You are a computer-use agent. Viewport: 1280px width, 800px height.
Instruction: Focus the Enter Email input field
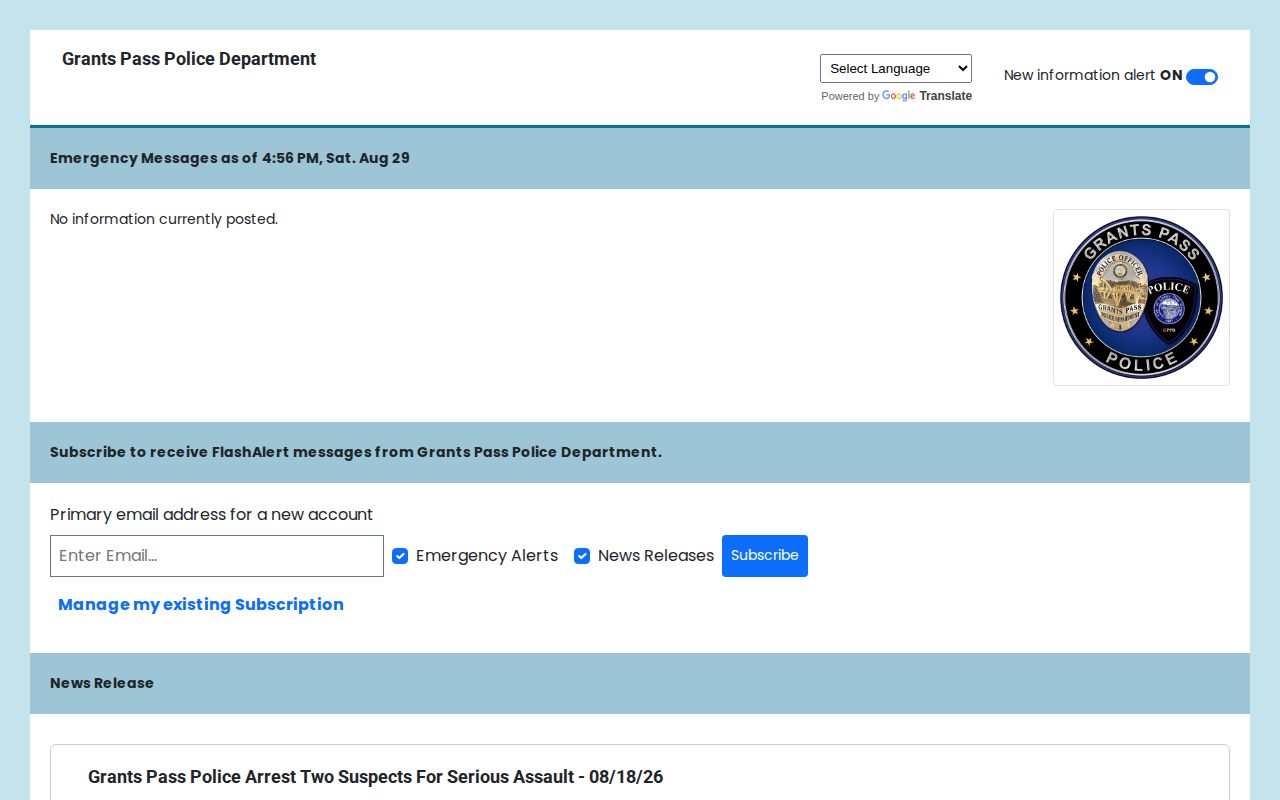[x=217, y=556]
